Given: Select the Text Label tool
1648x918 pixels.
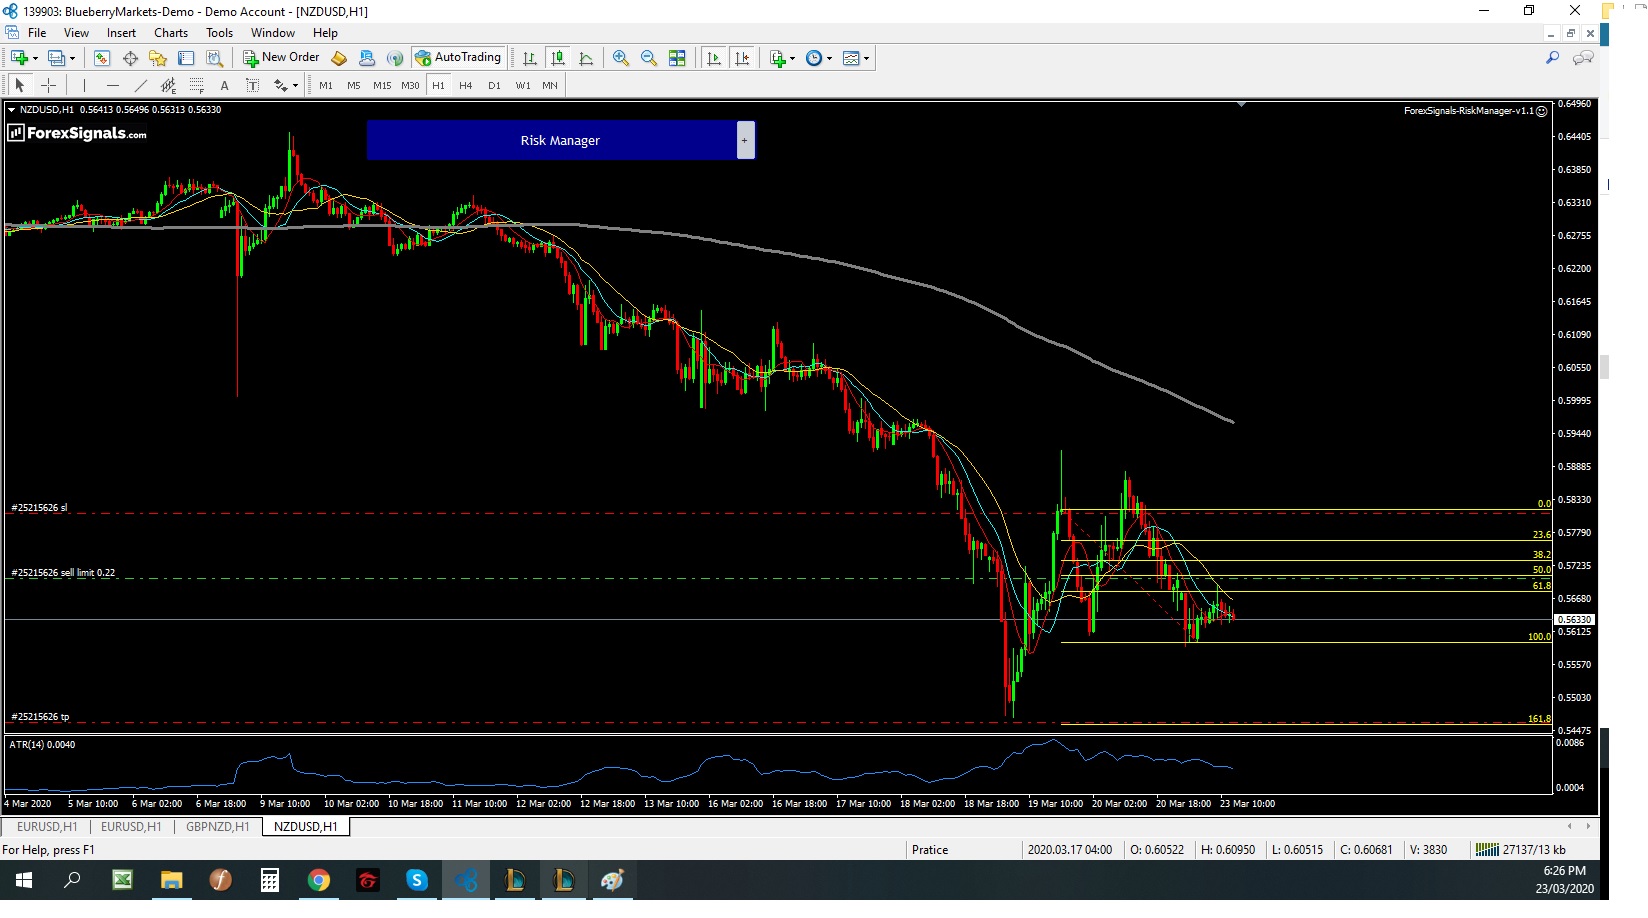Looking at the screenshot, I should 253,85.
